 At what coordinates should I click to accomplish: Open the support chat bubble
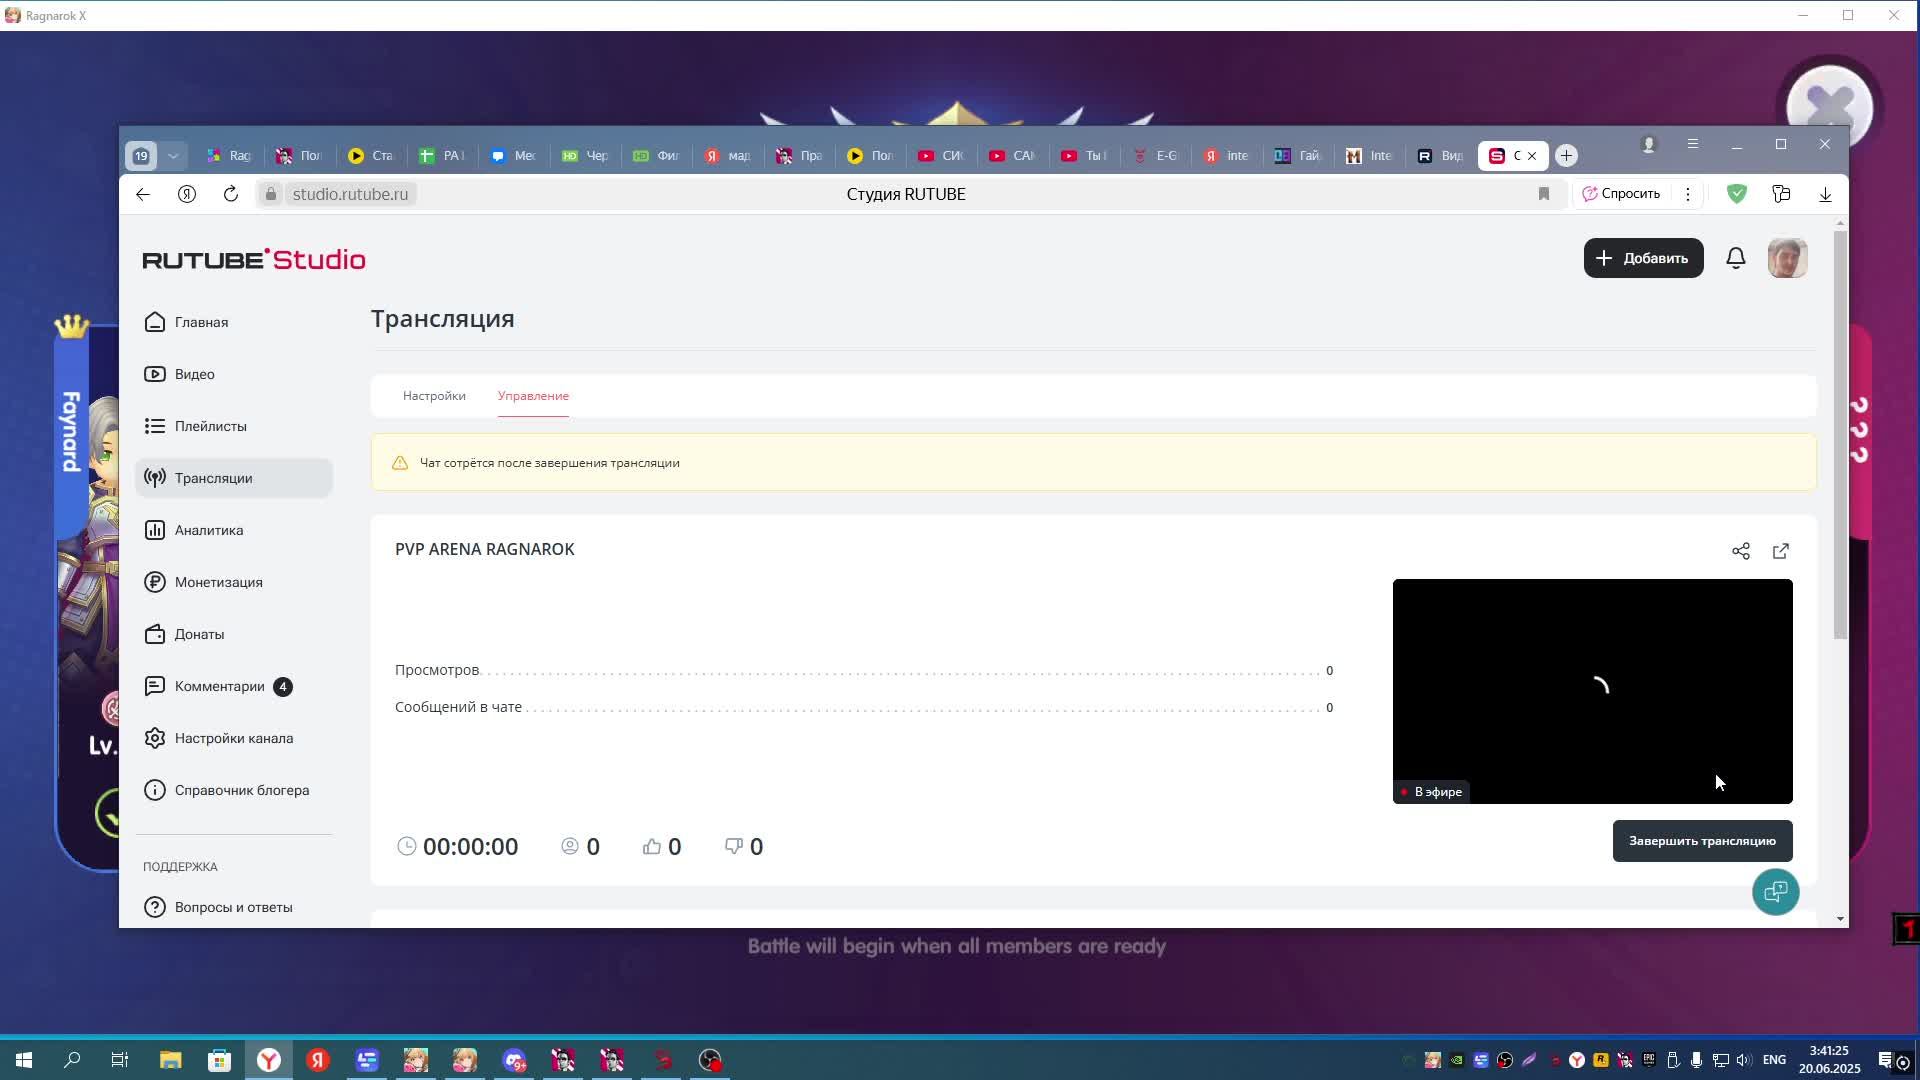tap(1775, 891)
